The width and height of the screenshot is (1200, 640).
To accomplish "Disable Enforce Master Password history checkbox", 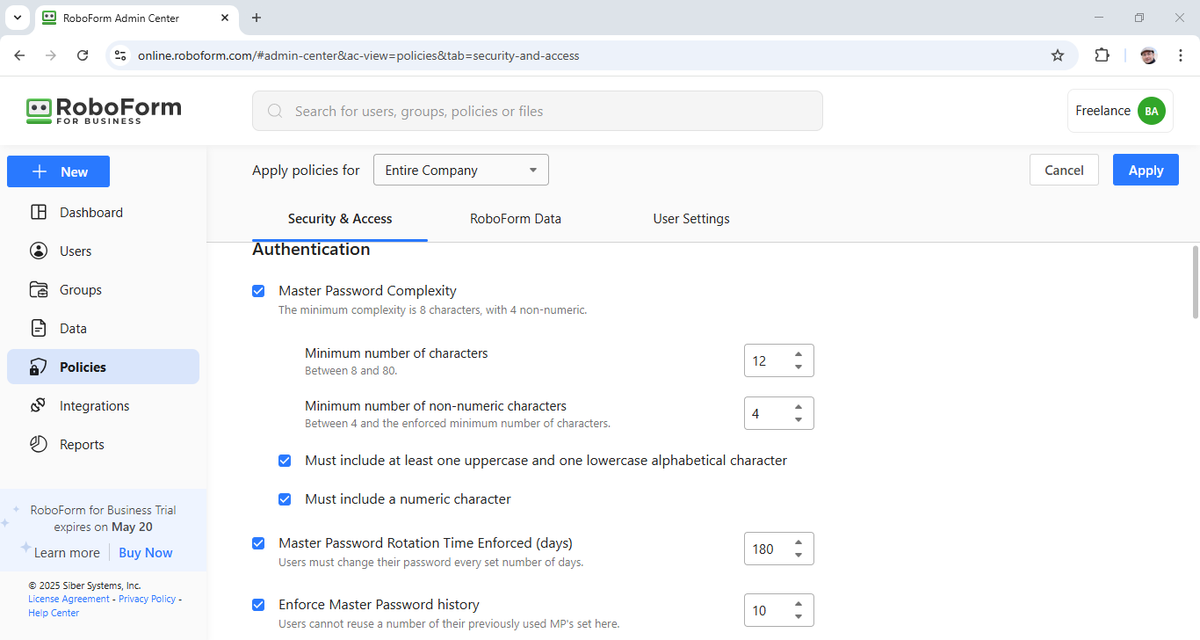I will (259, 605).
